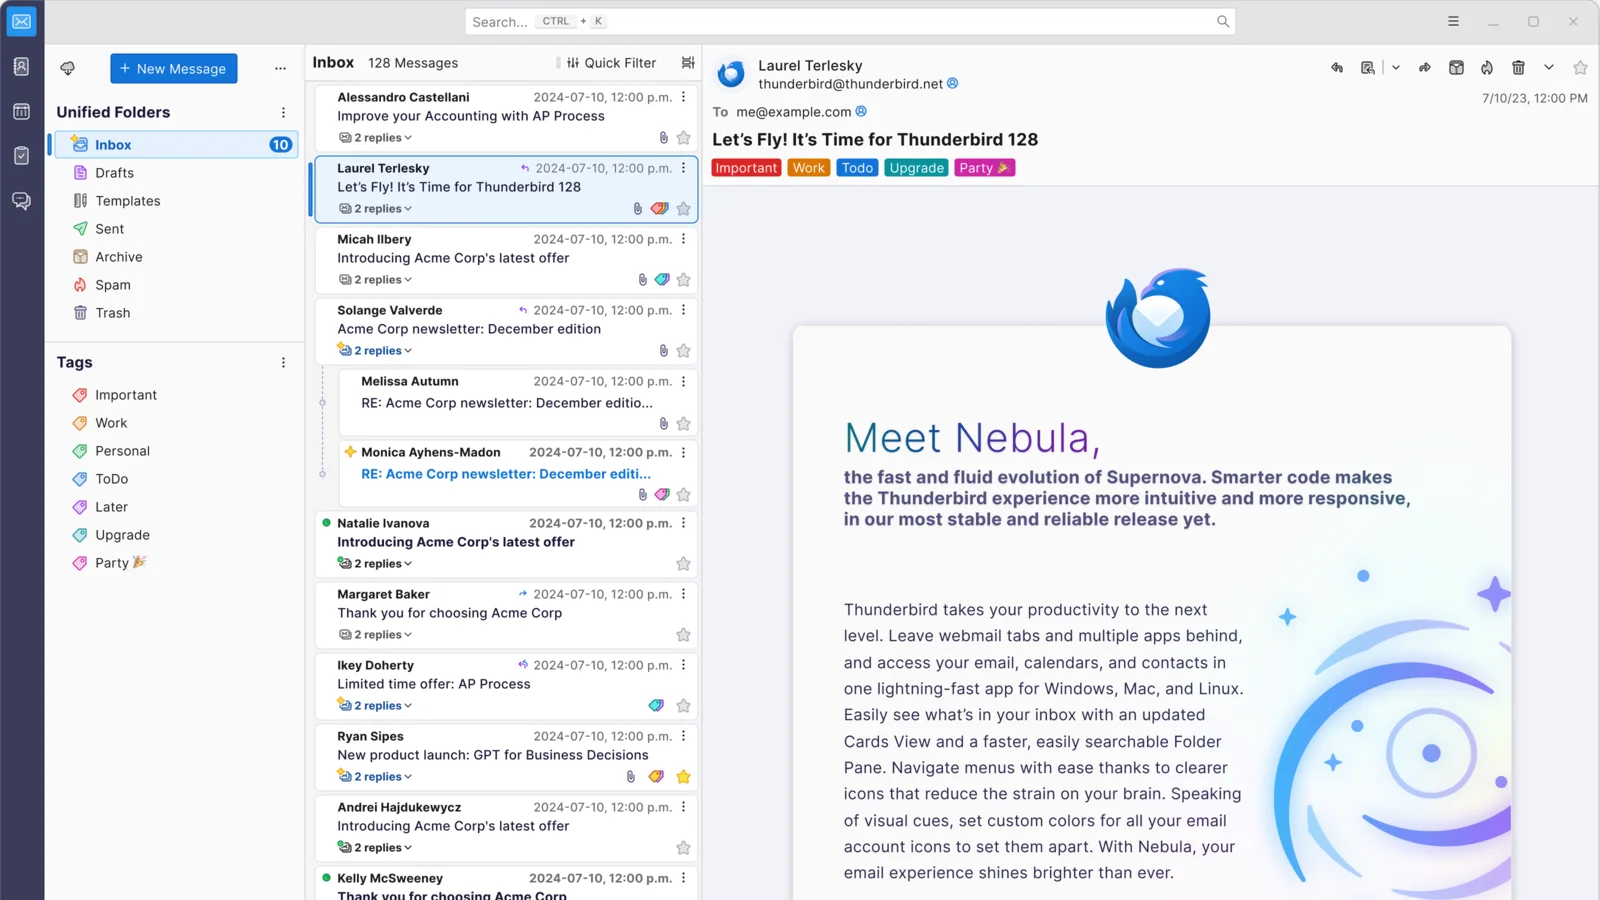Screen dimensions: 1600x900
Task: Click verified icon beside thunderbird@thunderbird.net
Action: [x=953, y=84]
